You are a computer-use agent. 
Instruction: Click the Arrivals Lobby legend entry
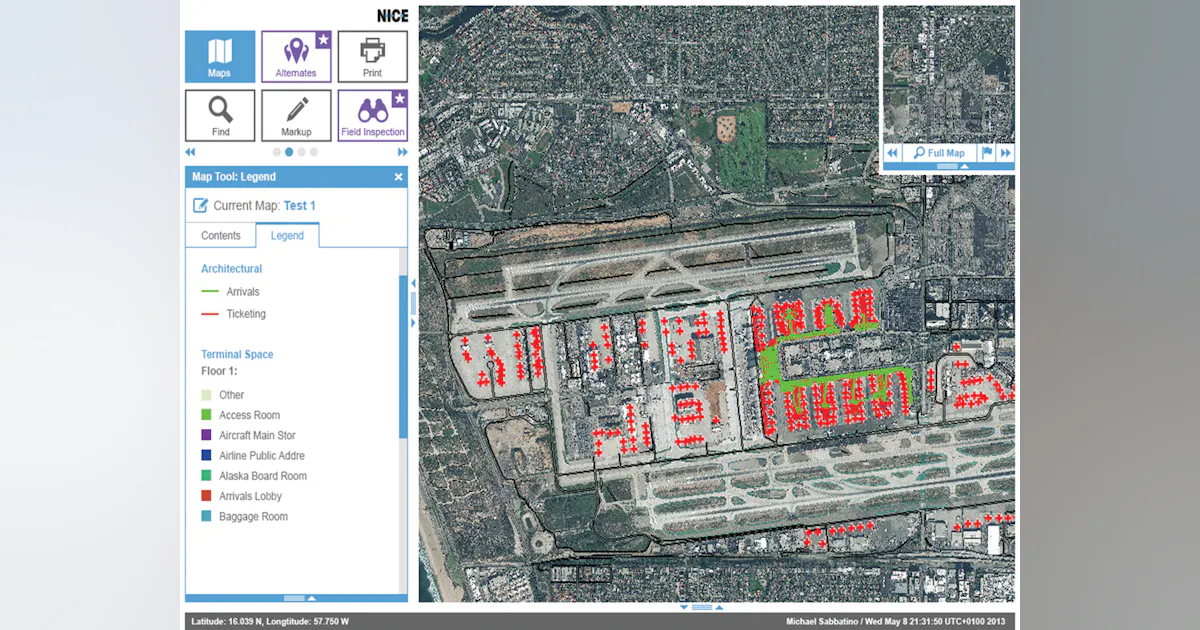[242, 496]
